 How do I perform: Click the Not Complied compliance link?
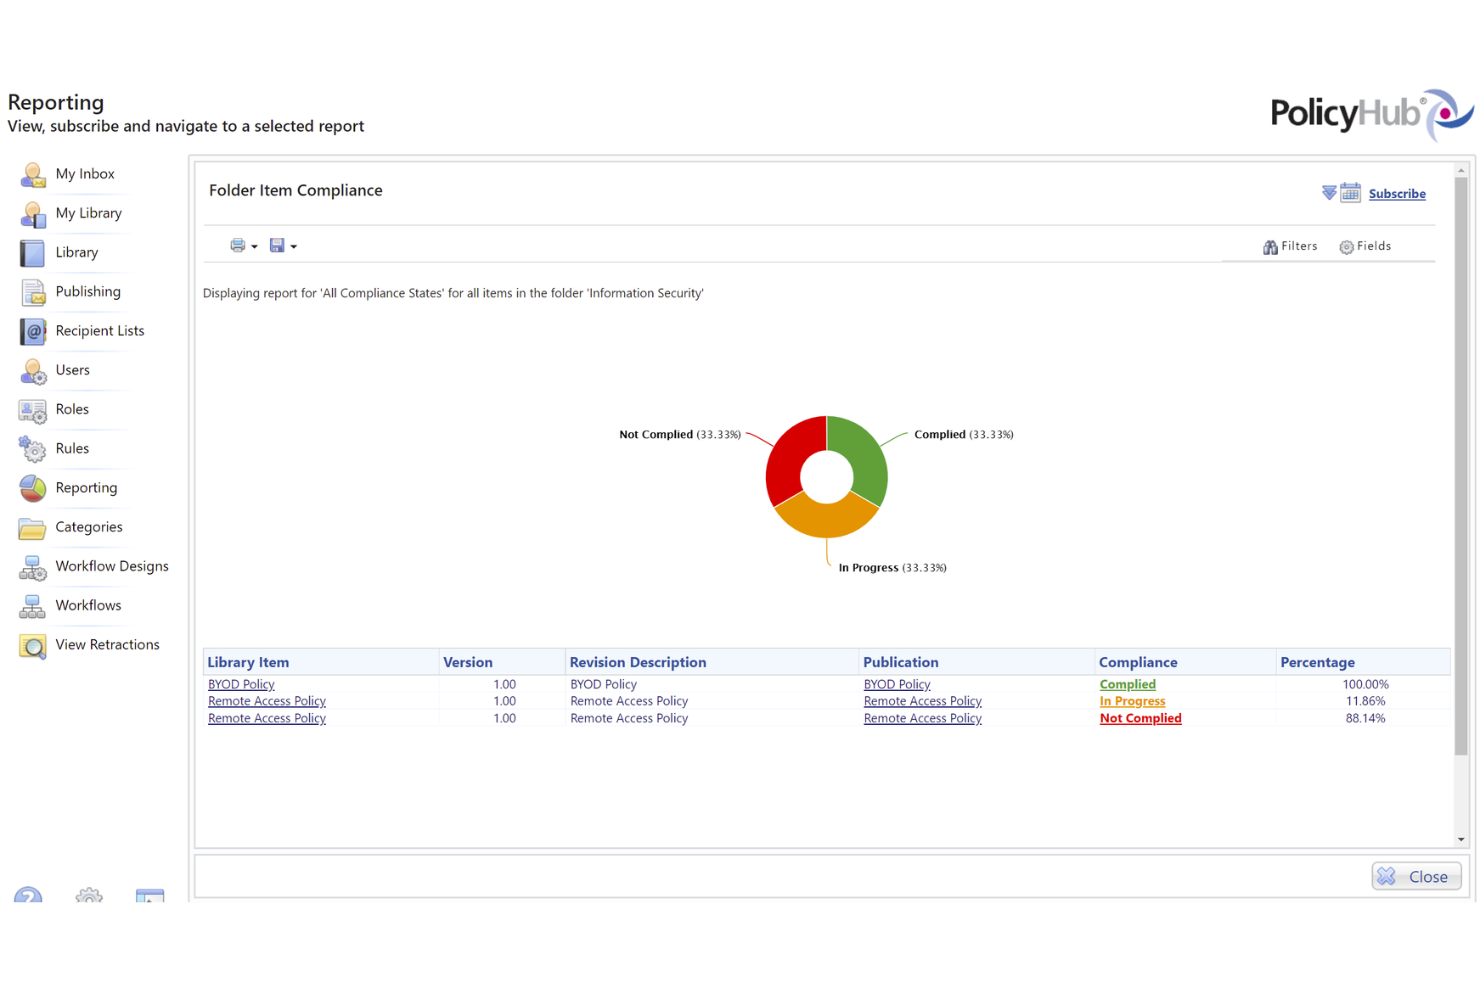click(1140, 719)
